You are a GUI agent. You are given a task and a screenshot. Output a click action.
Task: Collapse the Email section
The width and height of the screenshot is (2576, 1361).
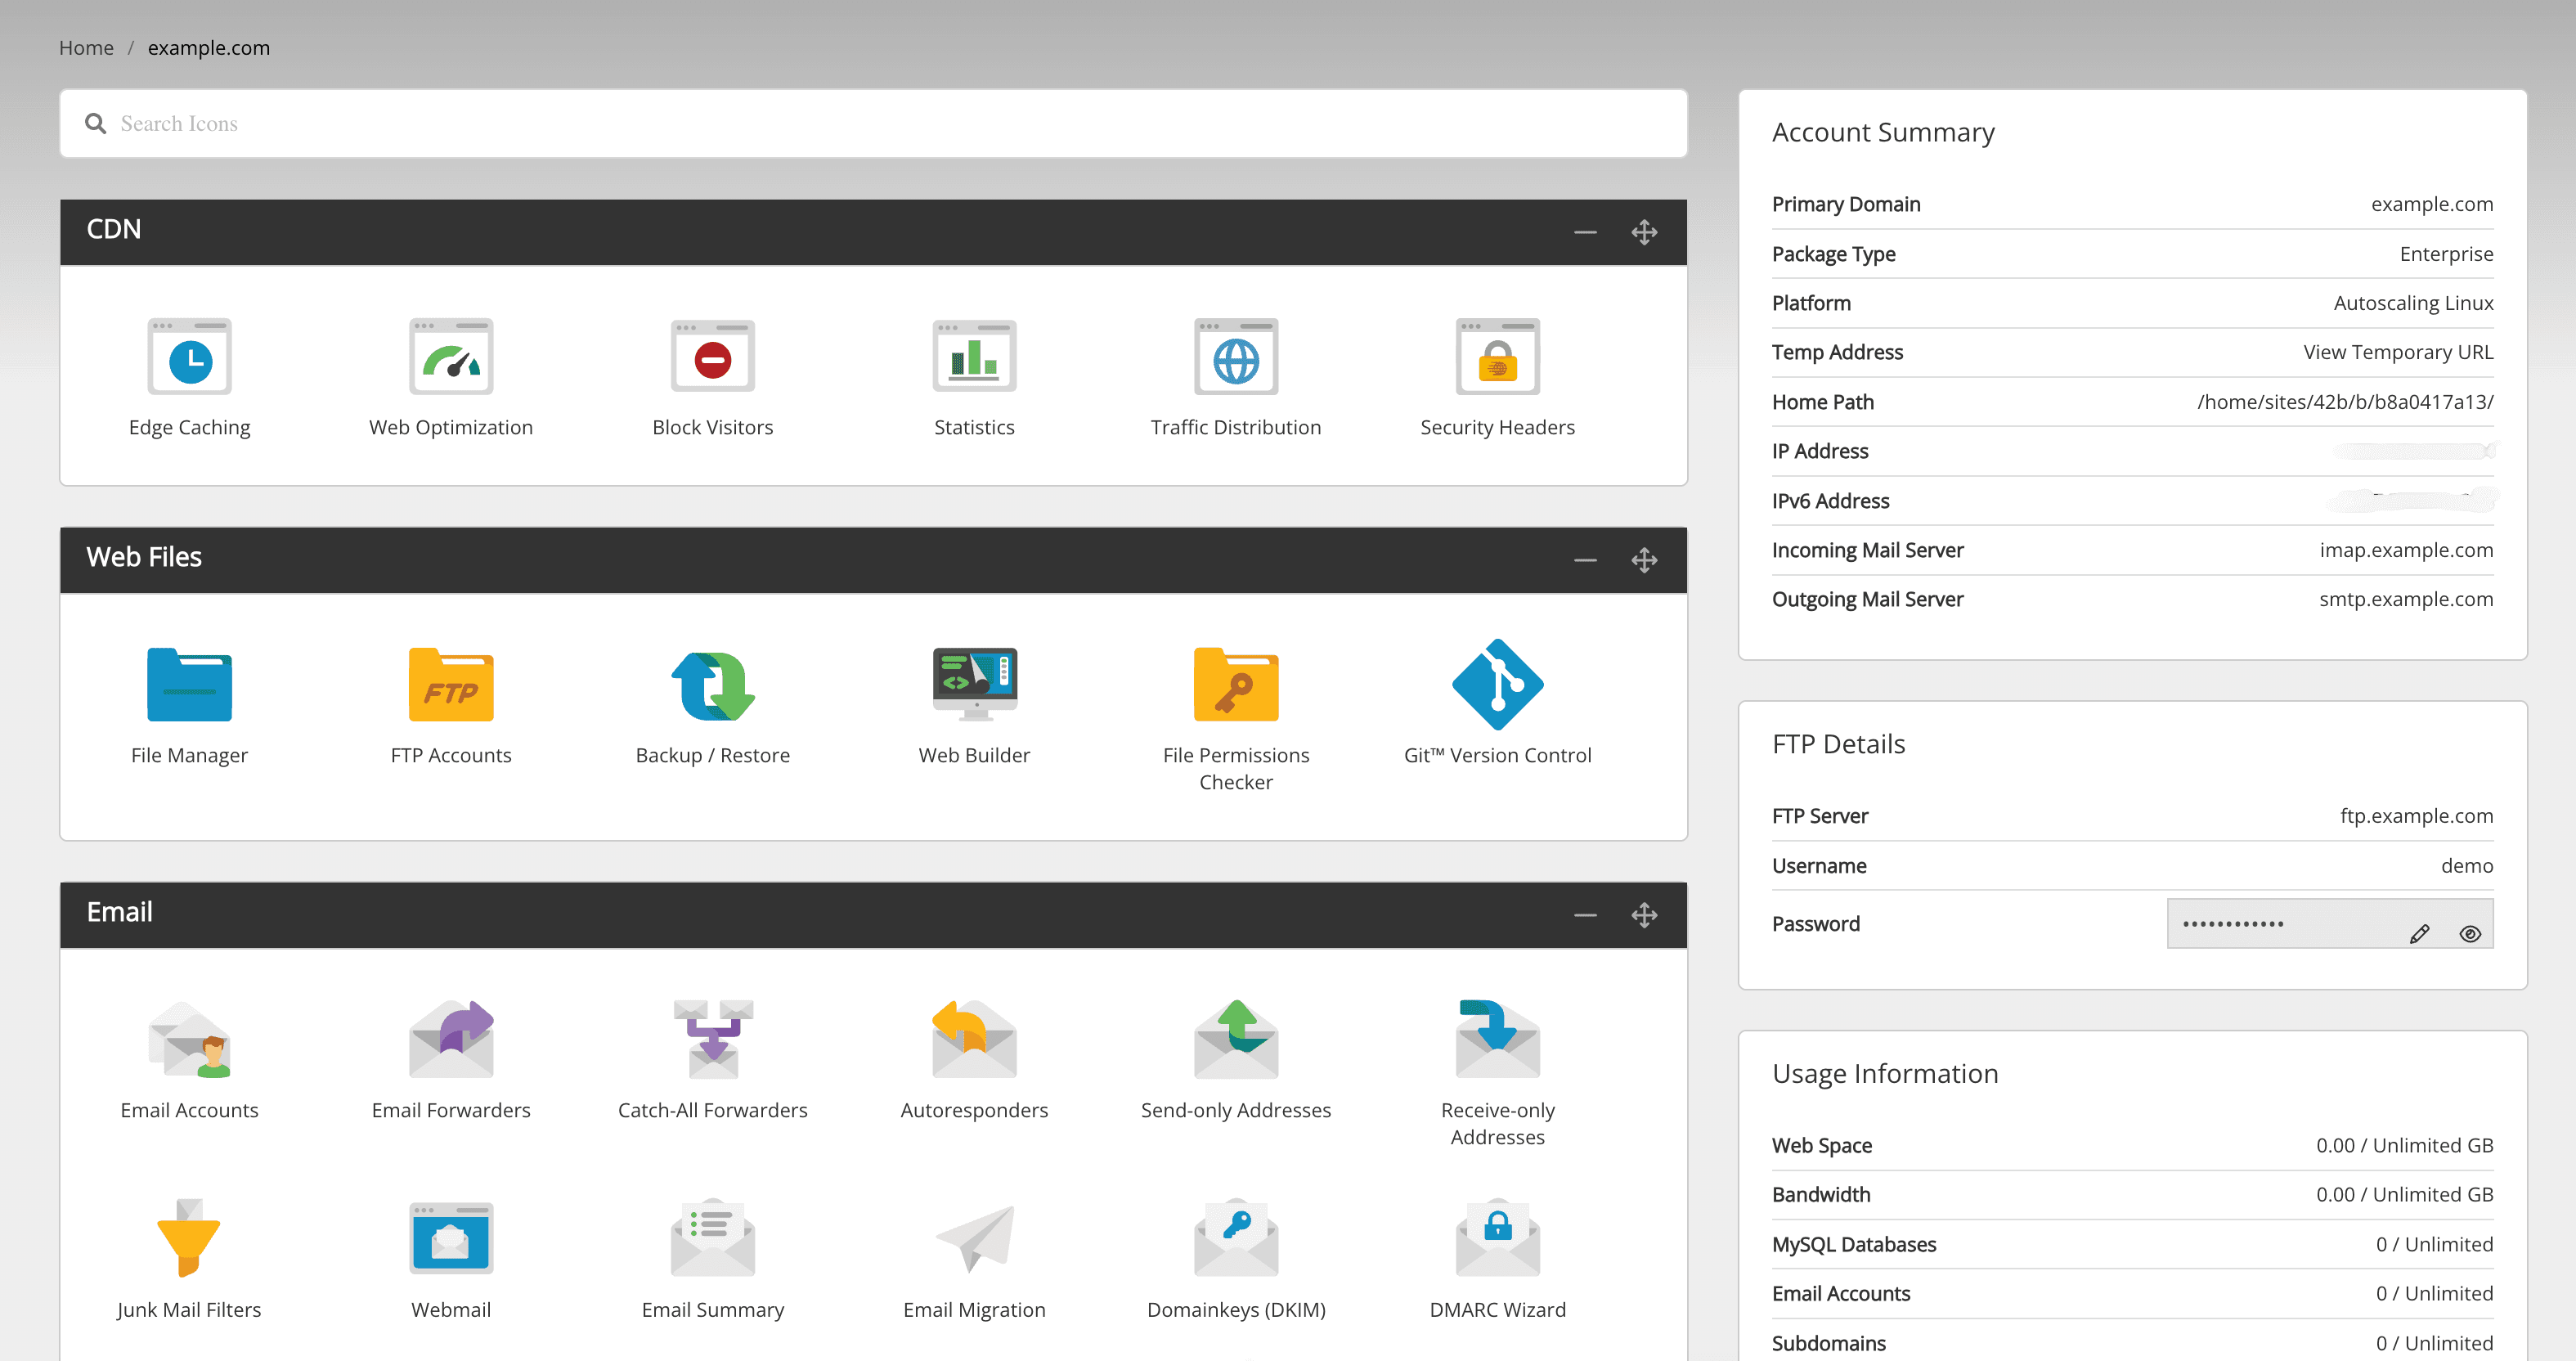[x=1584, y=914]
